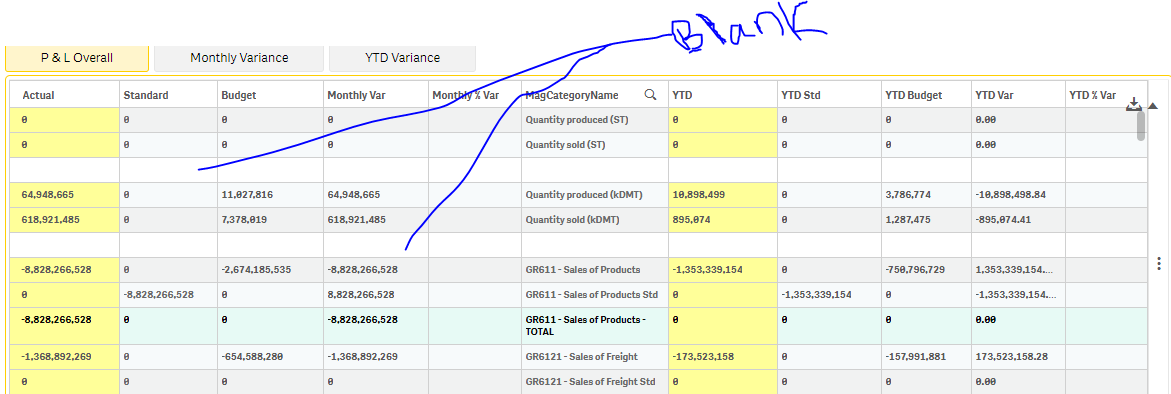Click YTD value -173,523,158
The width and height of the screenshot is (1171, 394).
[703, 357]
